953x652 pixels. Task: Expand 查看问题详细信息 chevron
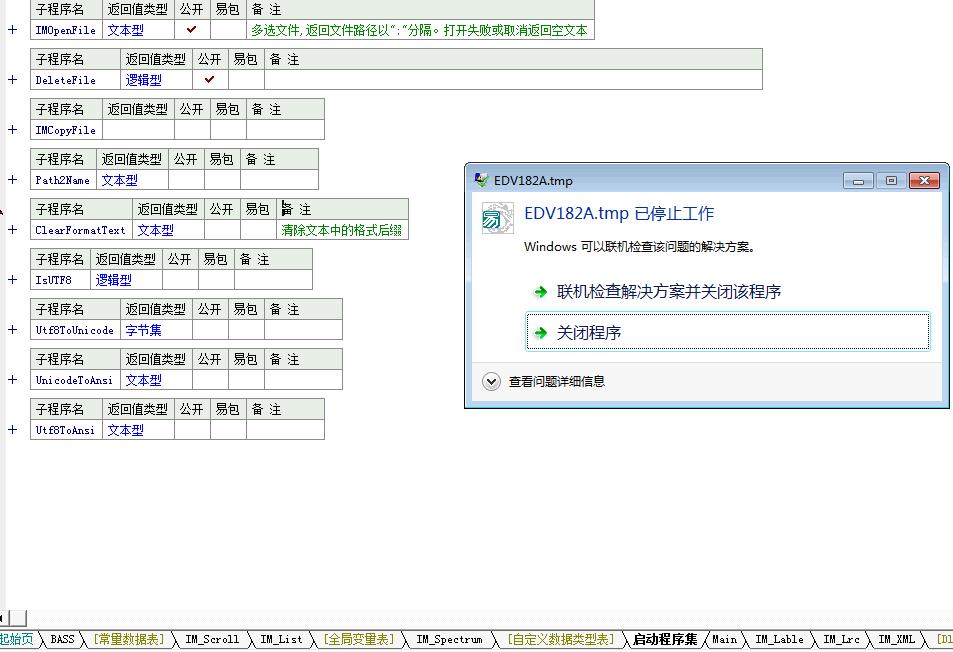click(x=491, y=382)
